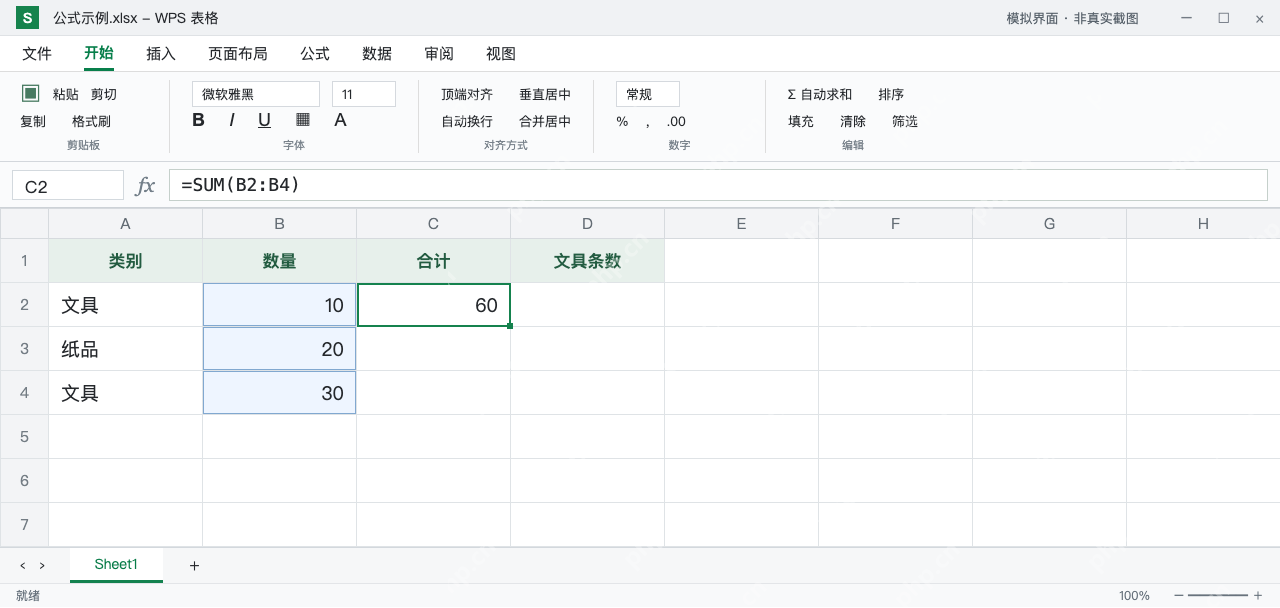The width and height of the screenshot is (1280, 608).
Task: Go to previous sheet with left arrow
Action: (23, 566)
